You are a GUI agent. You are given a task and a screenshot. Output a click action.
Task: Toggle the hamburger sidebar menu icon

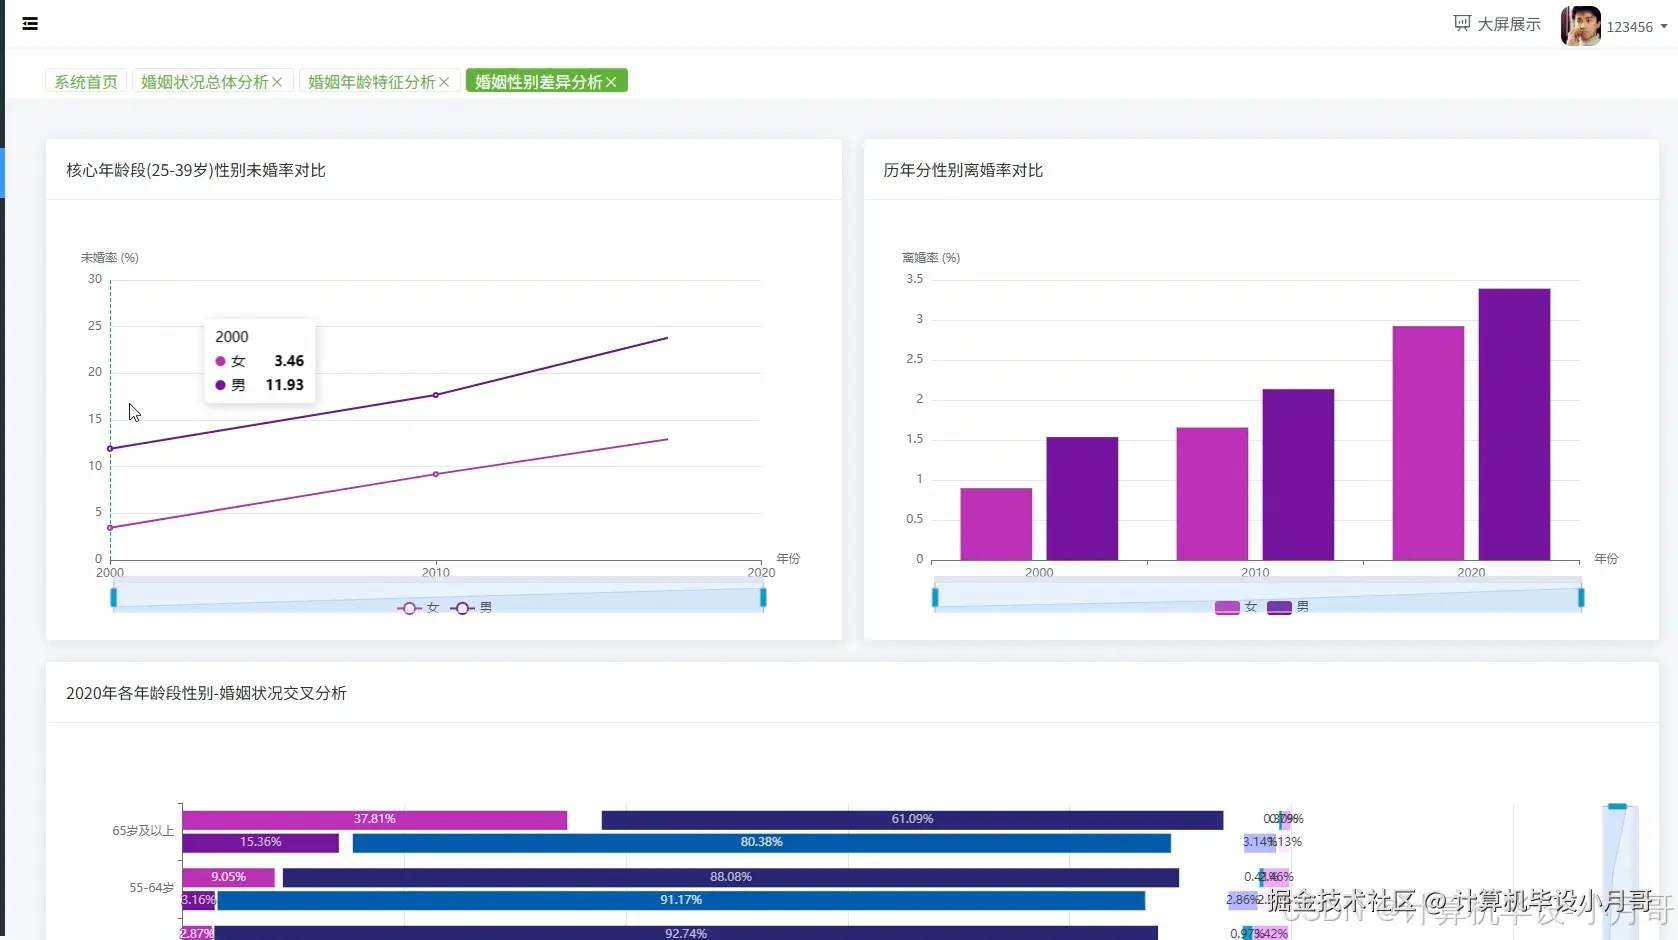coord(30,24)
